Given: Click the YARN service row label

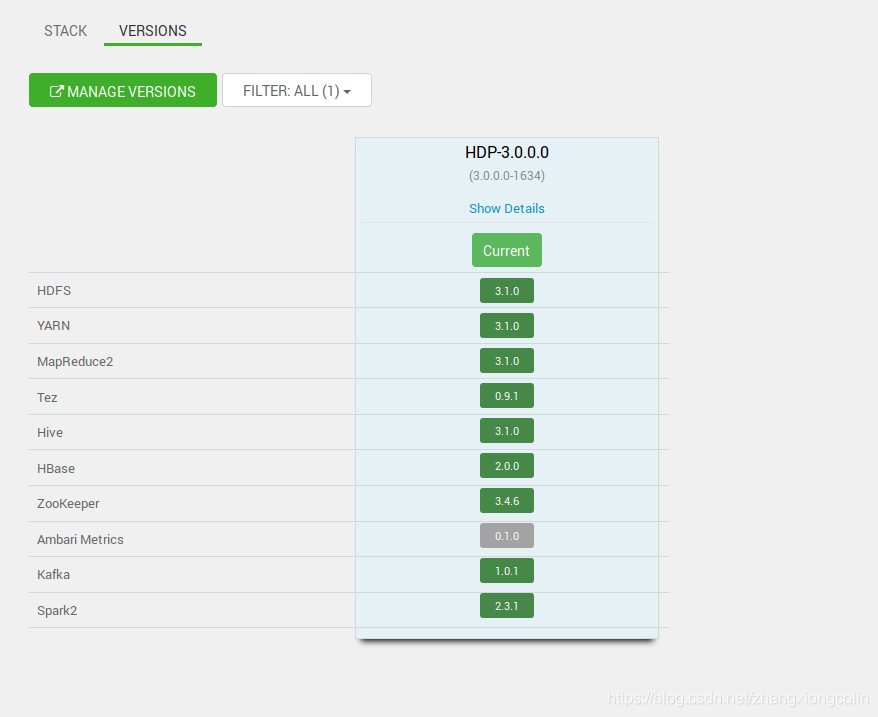Looking at the screenshot, I should coord(54,325).
